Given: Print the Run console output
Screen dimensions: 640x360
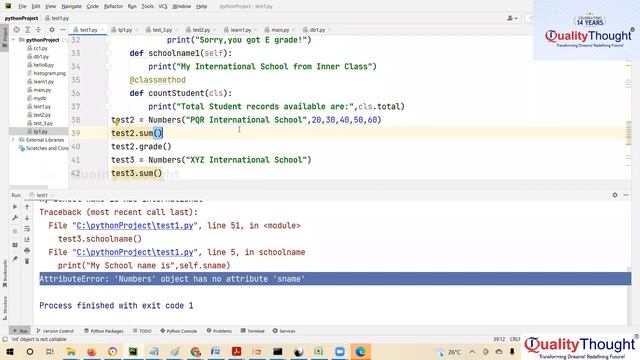Looking at the screenshot, I should pyautogui.click(x=27, y=250).
